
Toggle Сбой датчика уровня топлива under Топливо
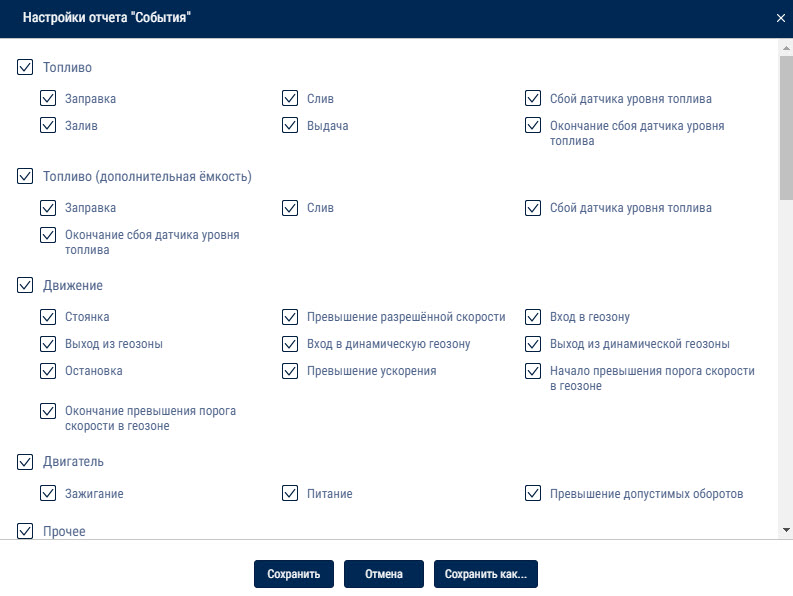click(533, 98)
